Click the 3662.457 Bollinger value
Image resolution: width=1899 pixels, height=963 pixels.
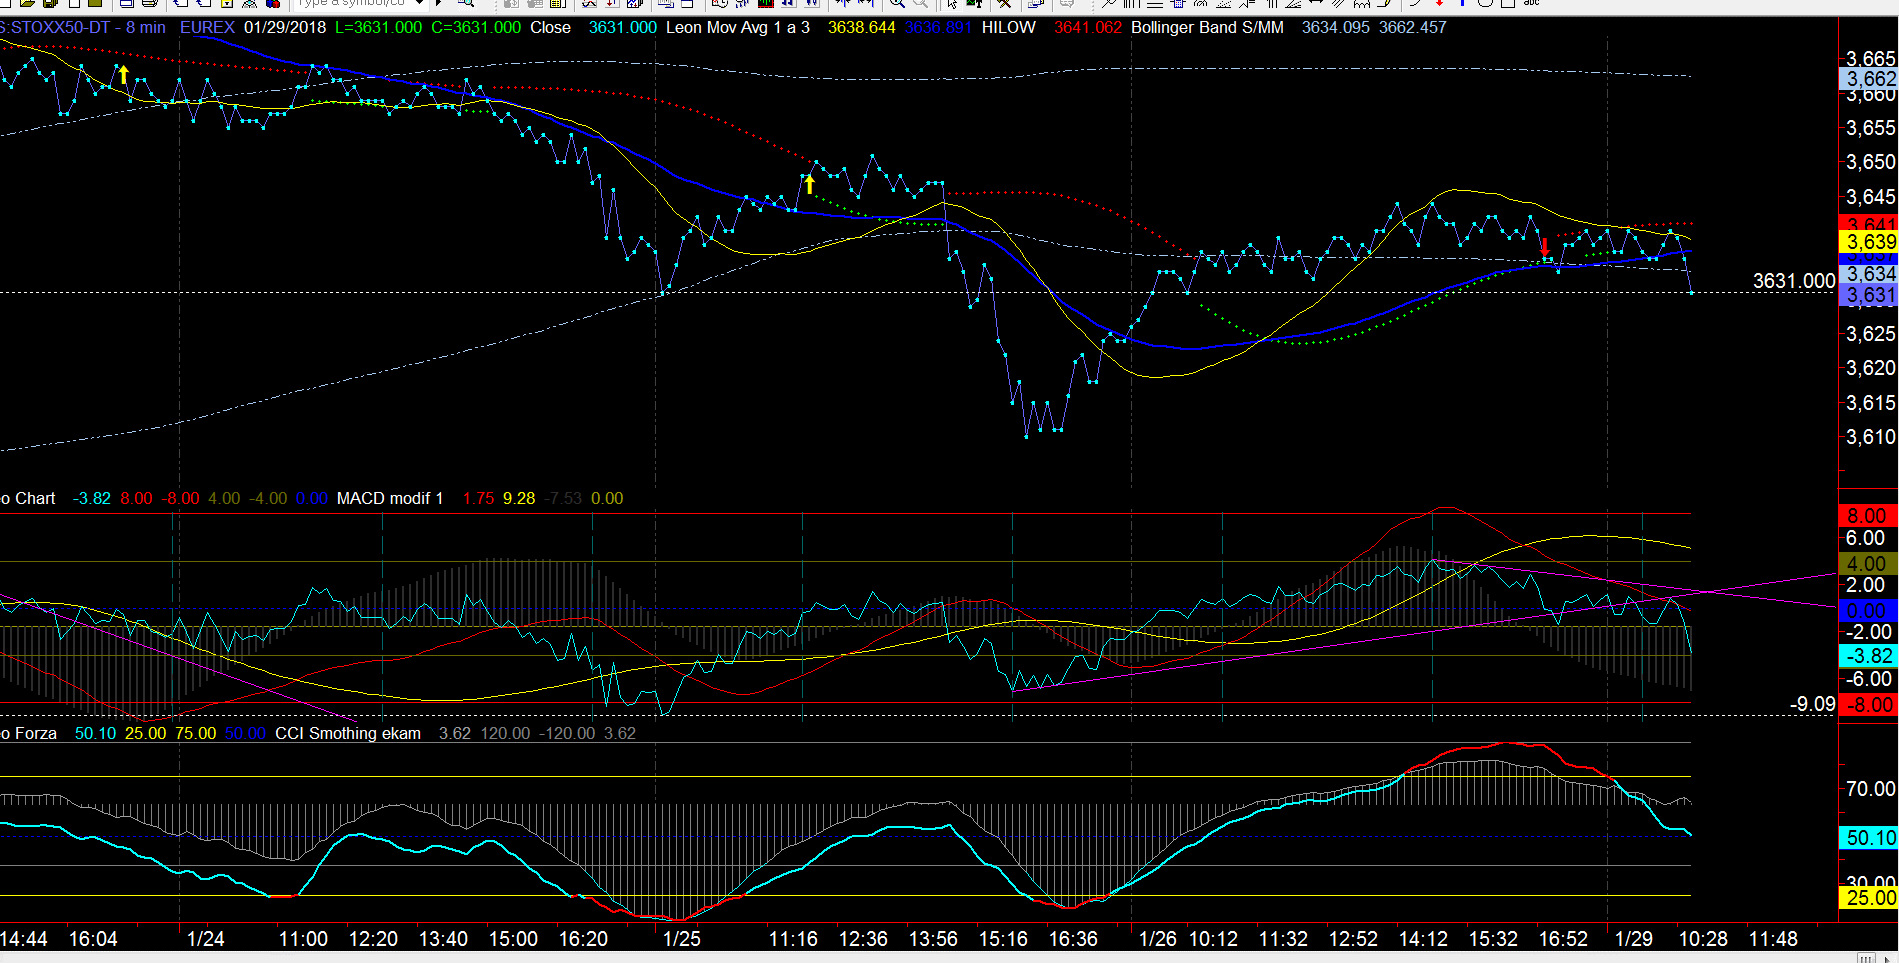1413,27
